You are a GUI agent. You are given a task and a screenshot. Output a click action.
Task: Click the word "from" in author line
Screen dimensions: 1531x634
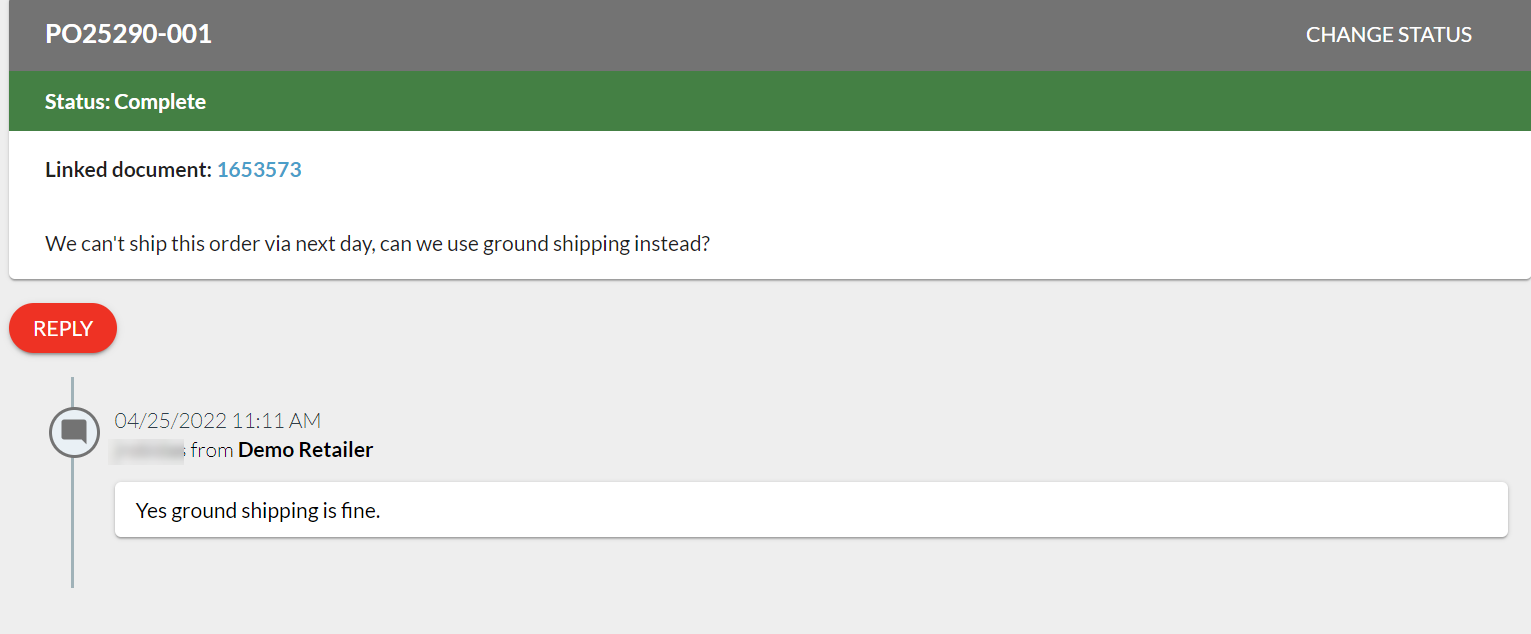pos(212,450)
